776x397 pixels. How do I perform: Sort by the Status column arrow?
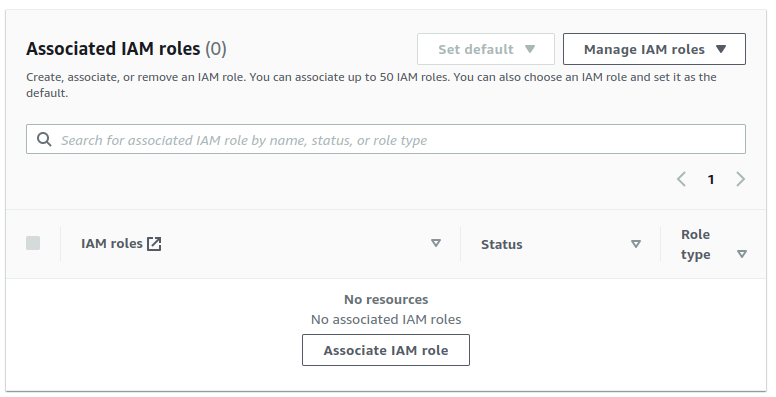[636, 244]
